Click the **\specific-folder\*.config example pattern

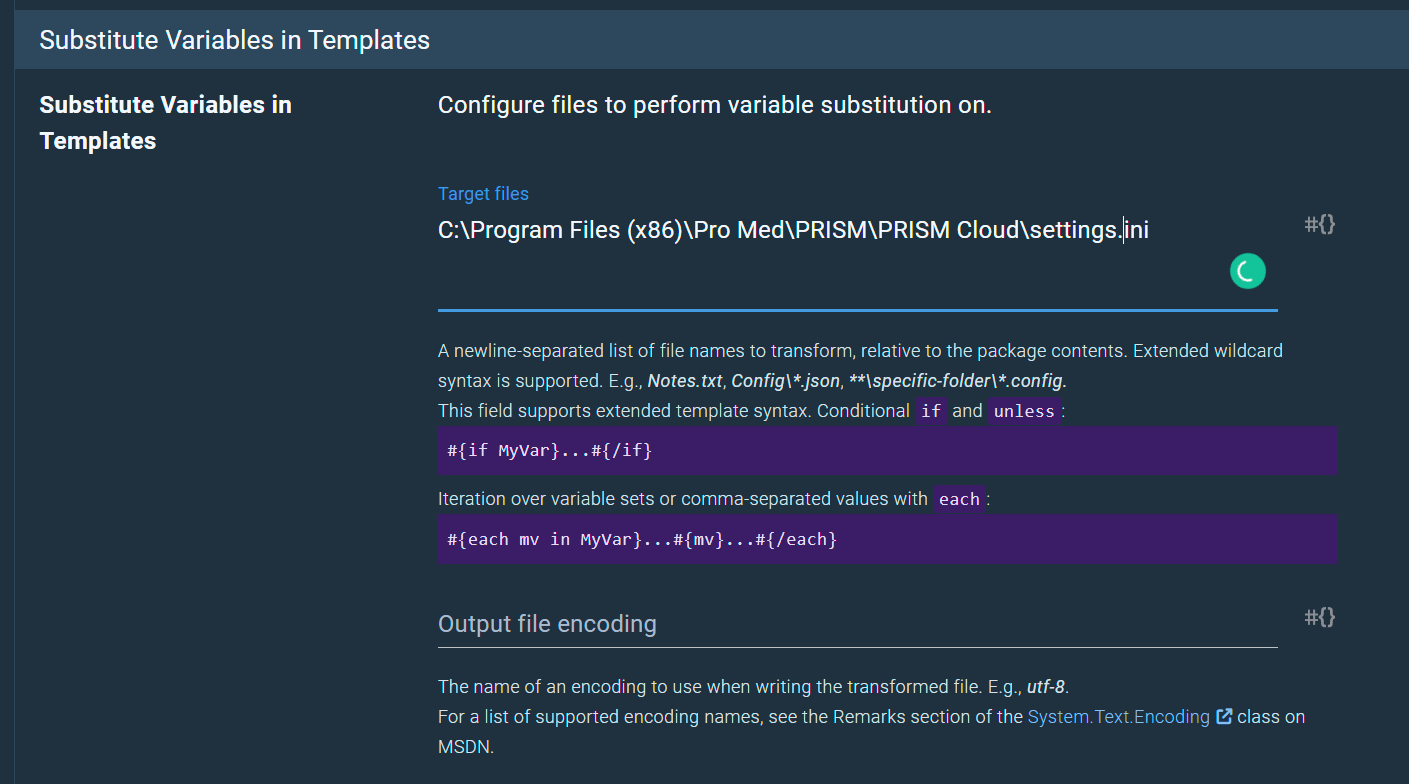[x=957, y=381]
